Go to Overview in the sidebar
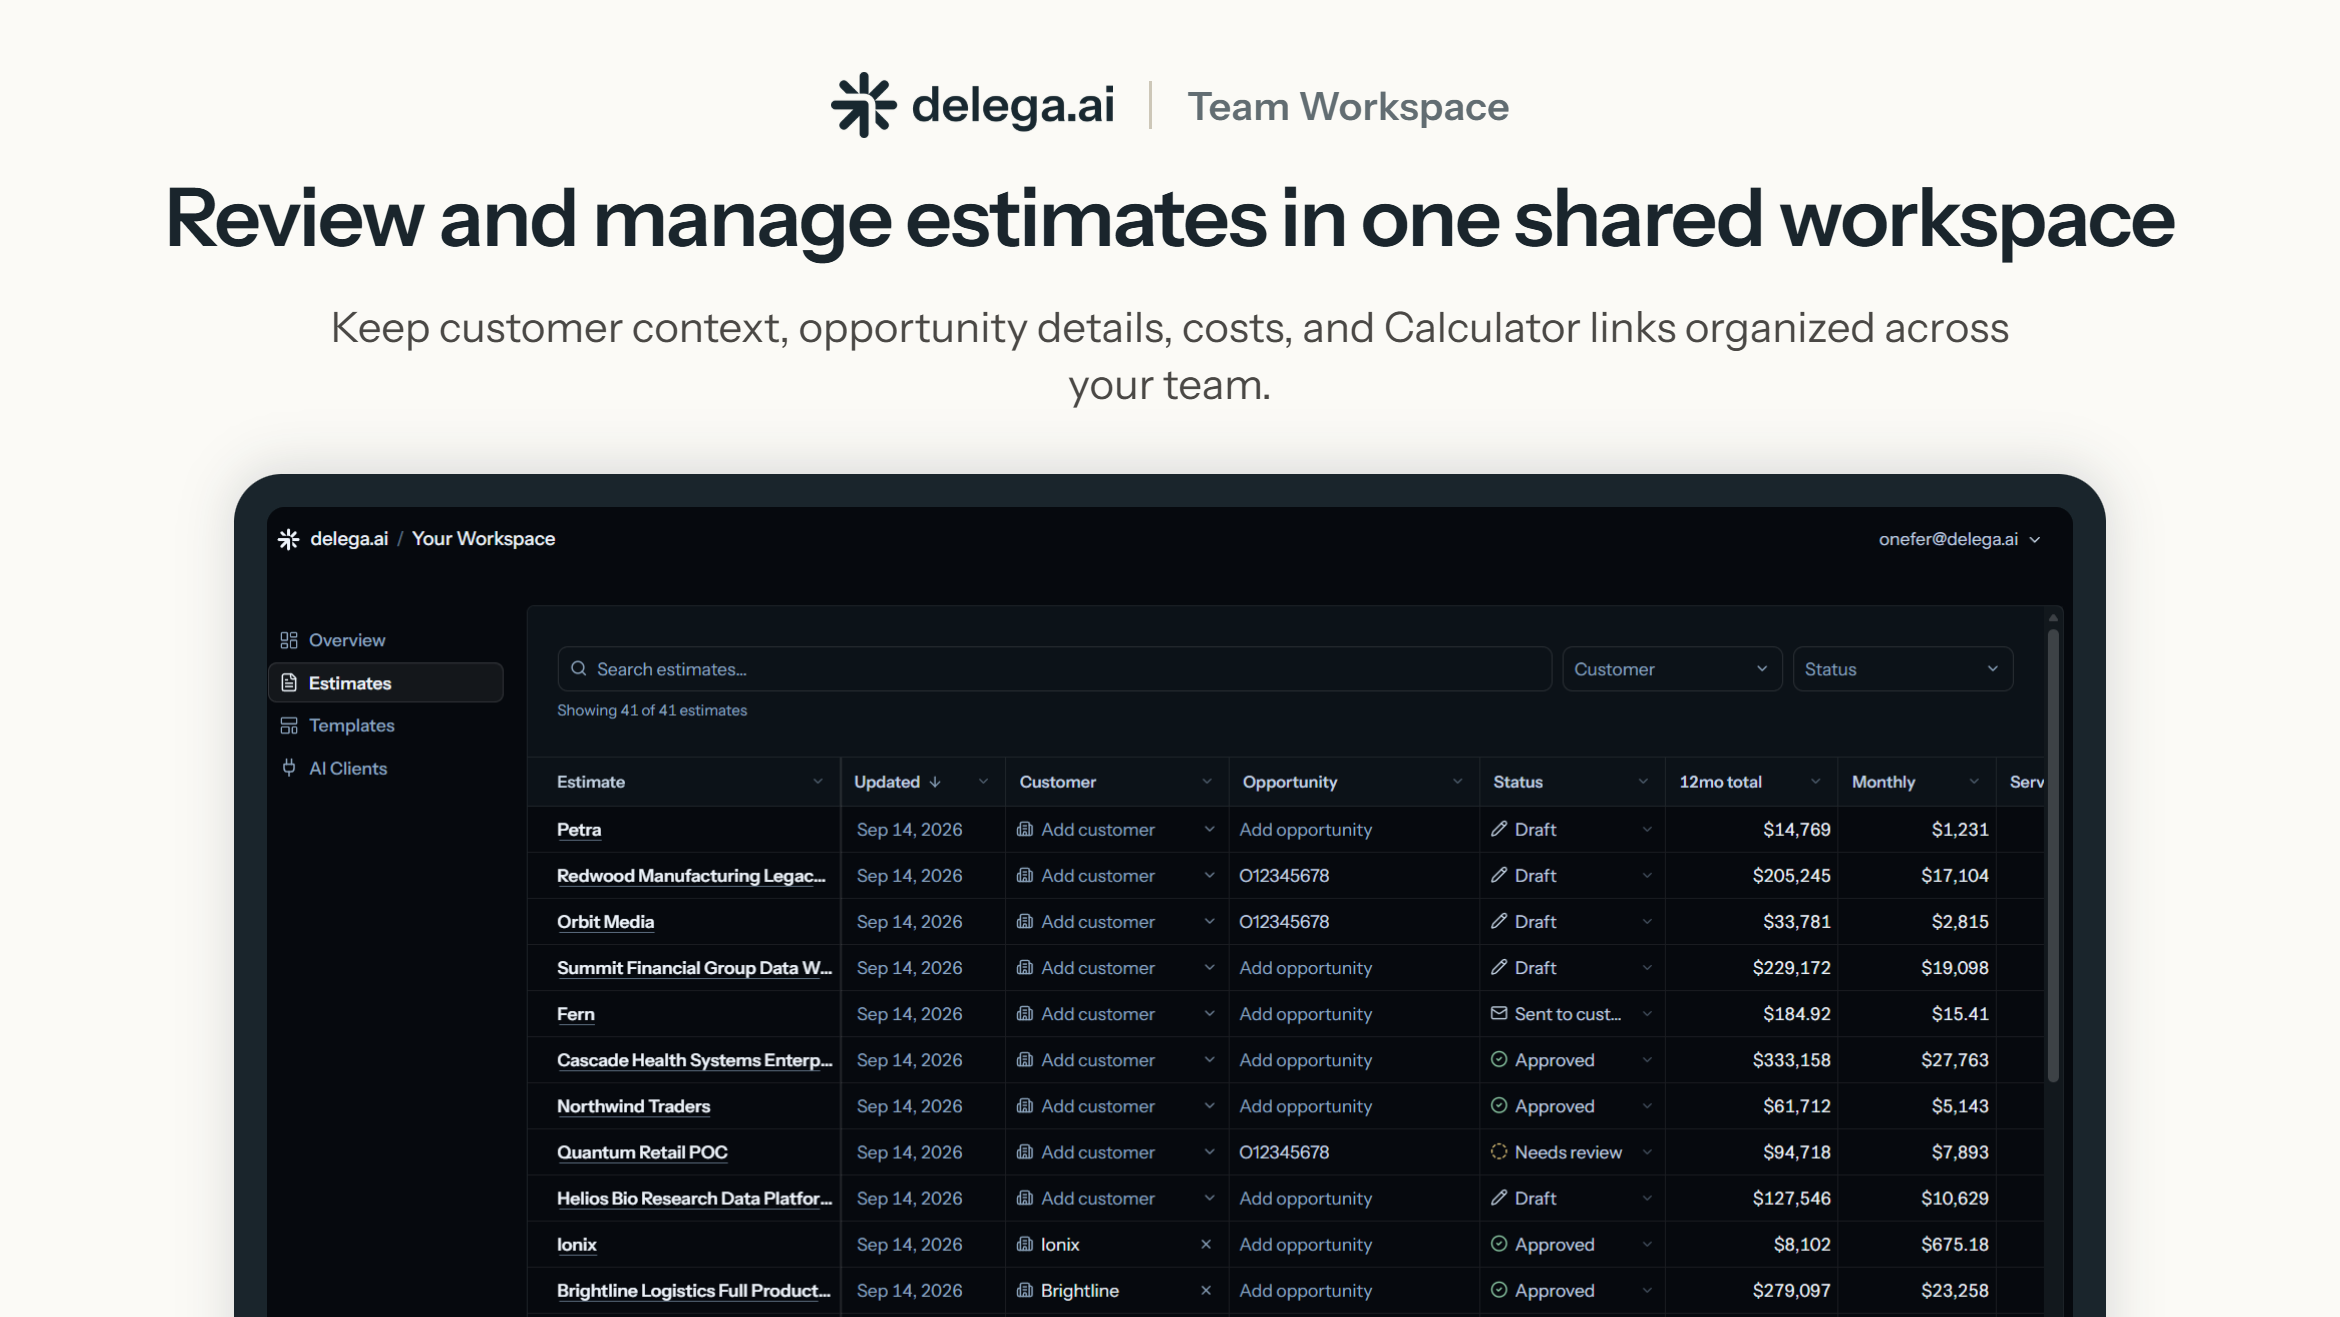This screenshot has height=1317, width=2340. click(386, 640)
